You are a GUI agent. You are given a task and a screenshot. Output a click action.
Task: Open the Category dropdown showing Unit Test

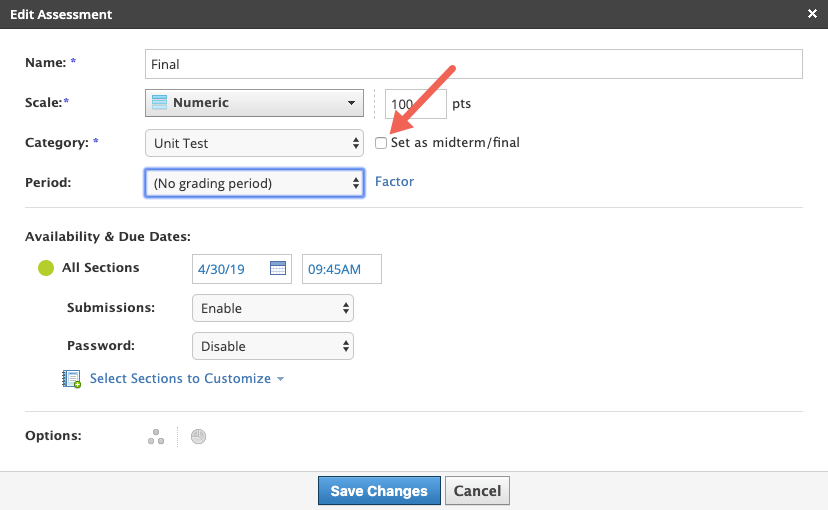tap(254, 143)
